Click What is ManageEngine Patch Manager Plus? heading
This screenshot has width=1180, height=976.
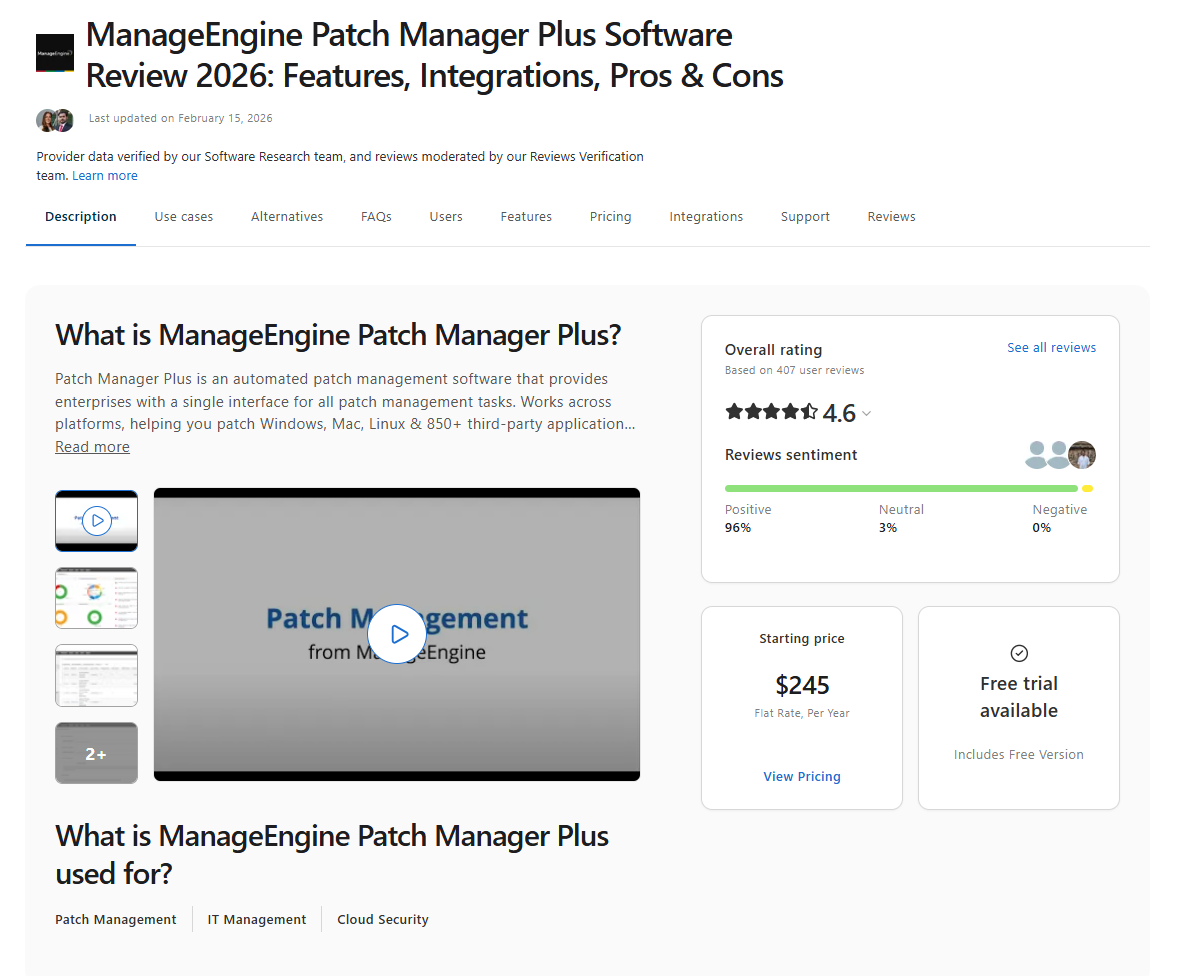click(x=338, y=335)
